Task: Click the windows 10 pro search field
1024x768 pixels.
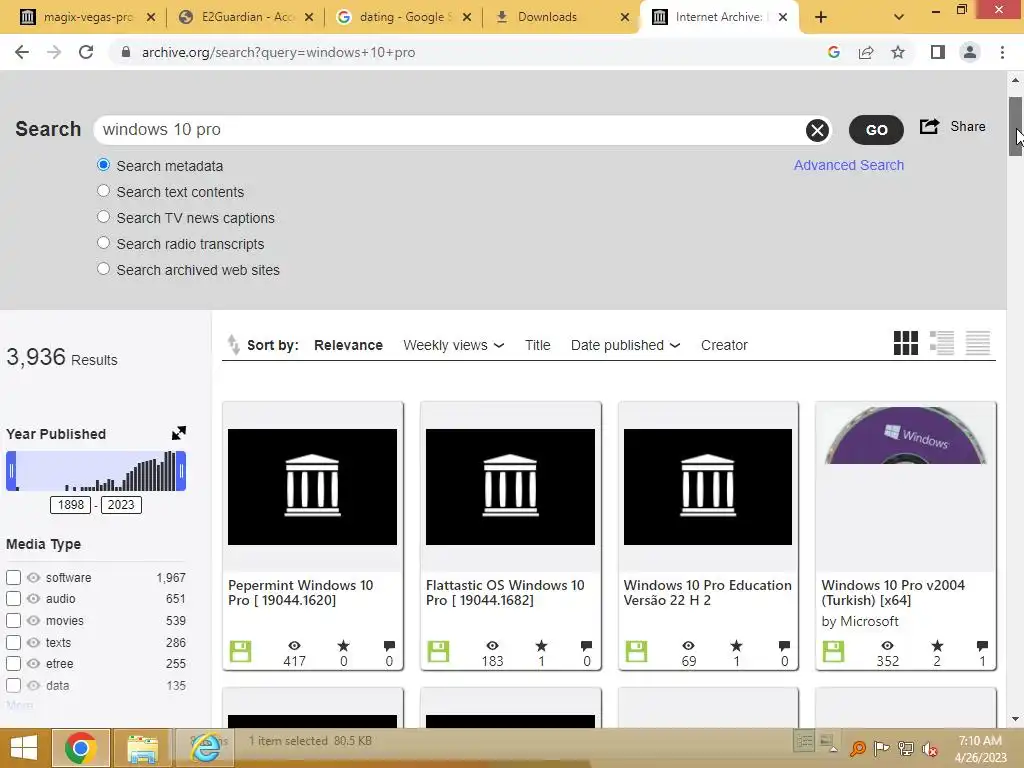Action: pos(451,130)
